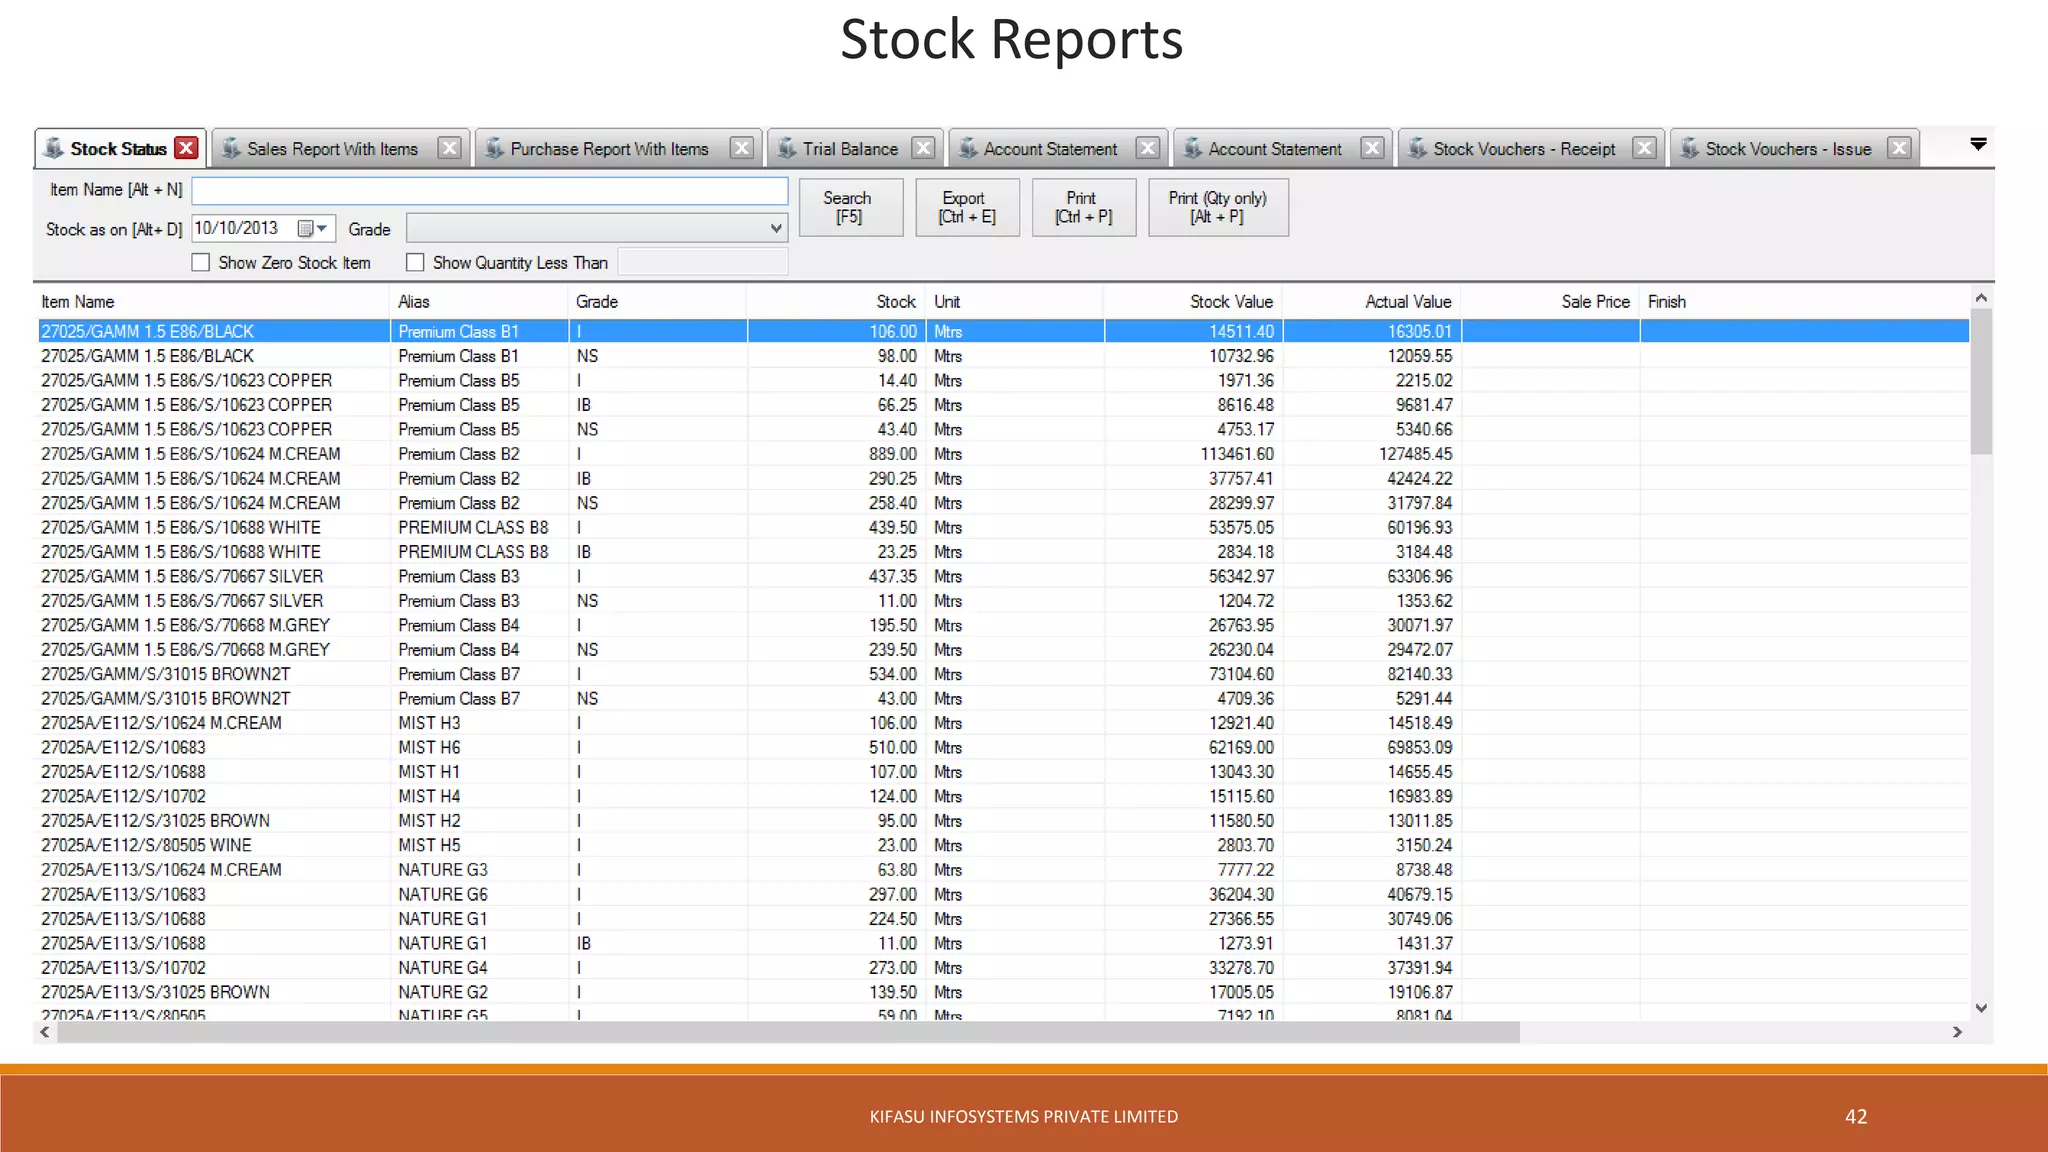Close the Stock Vouchers - Receipt tab
Screen dimensions: 2048x1152
click(1644, 148)
